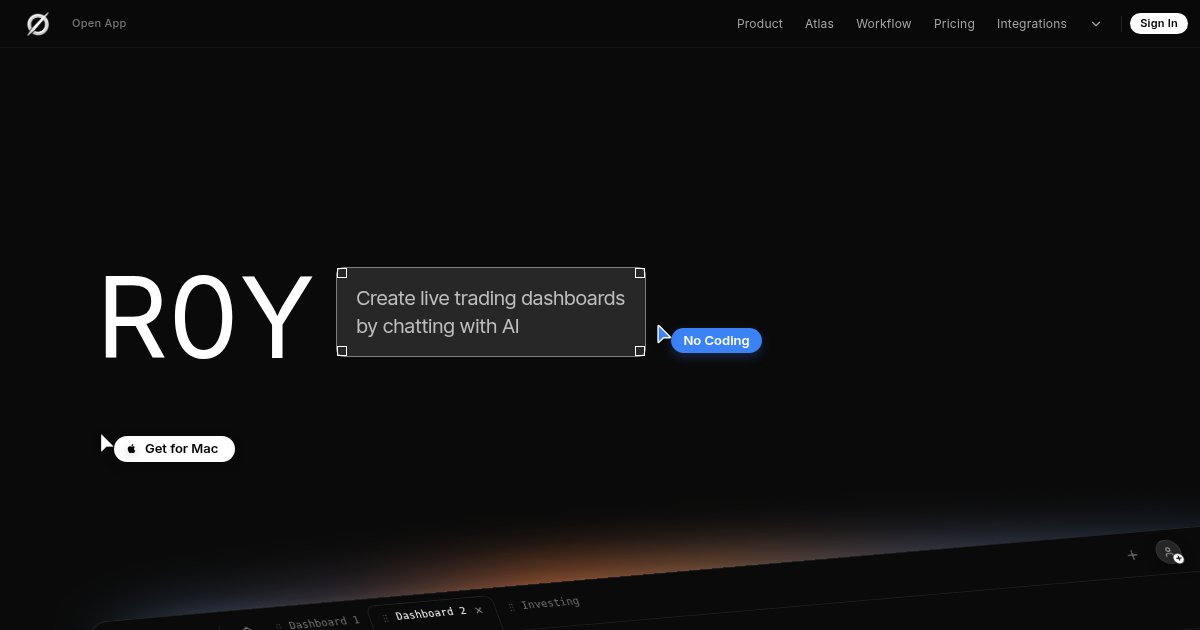Click the 'Create live trading dashboards' text box

[x=491, y=312]
